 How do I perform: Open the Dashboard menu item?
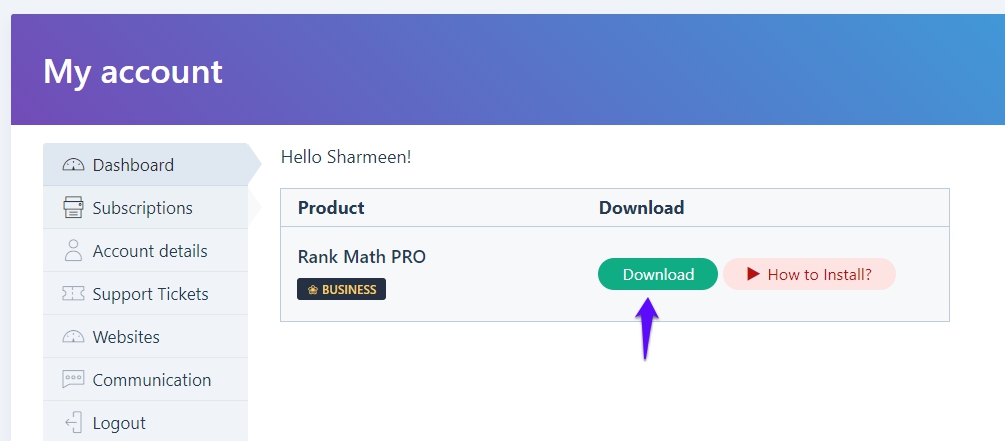(133, 165)
